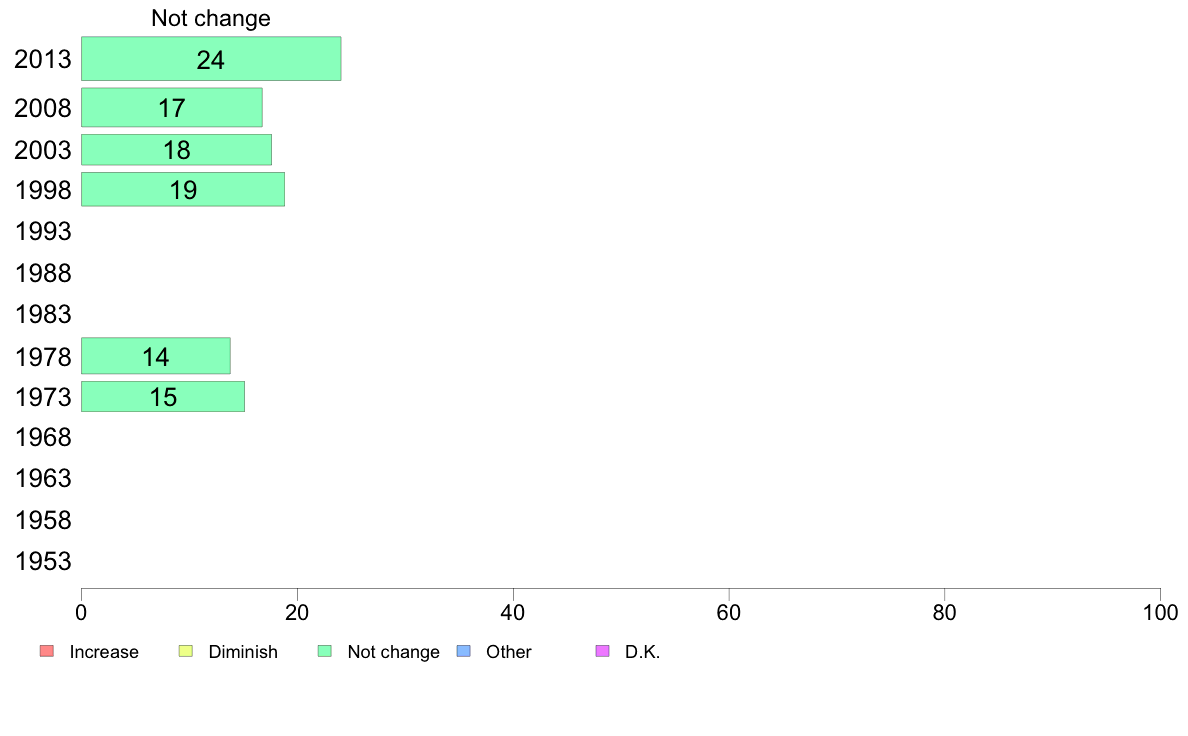Click the 1953 year label
This screenshot has width=1188, height=736.
(43, 562)
